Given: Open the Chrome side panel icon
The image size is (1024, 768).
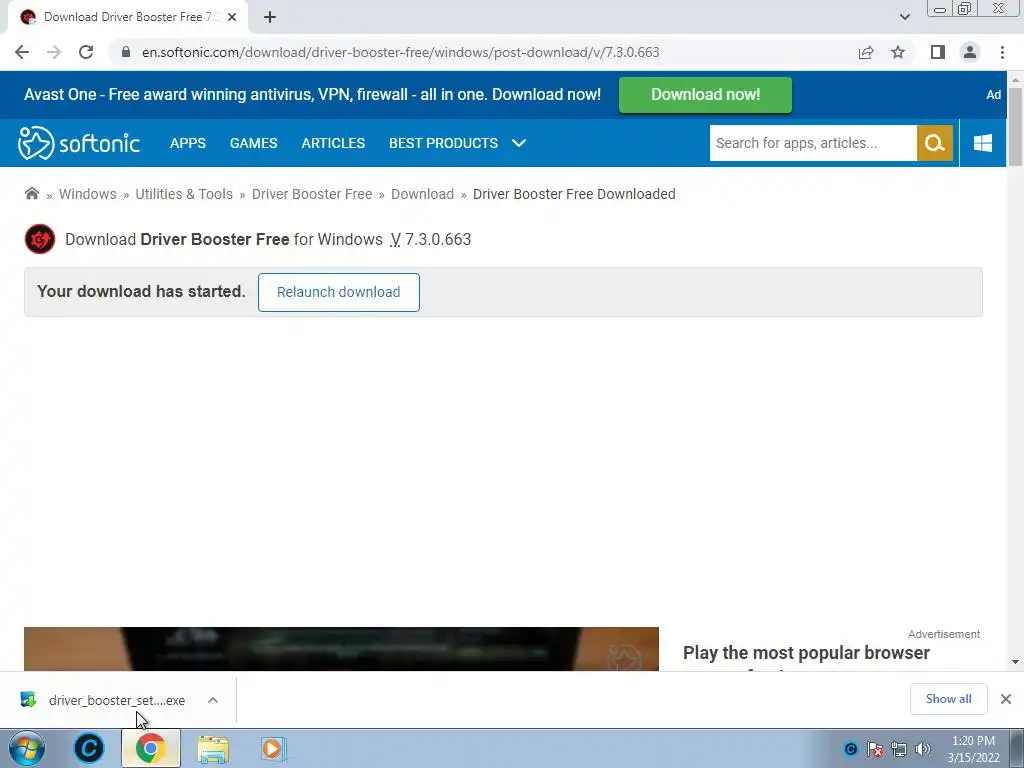Looking at the screenshot, I should [938, 52].
